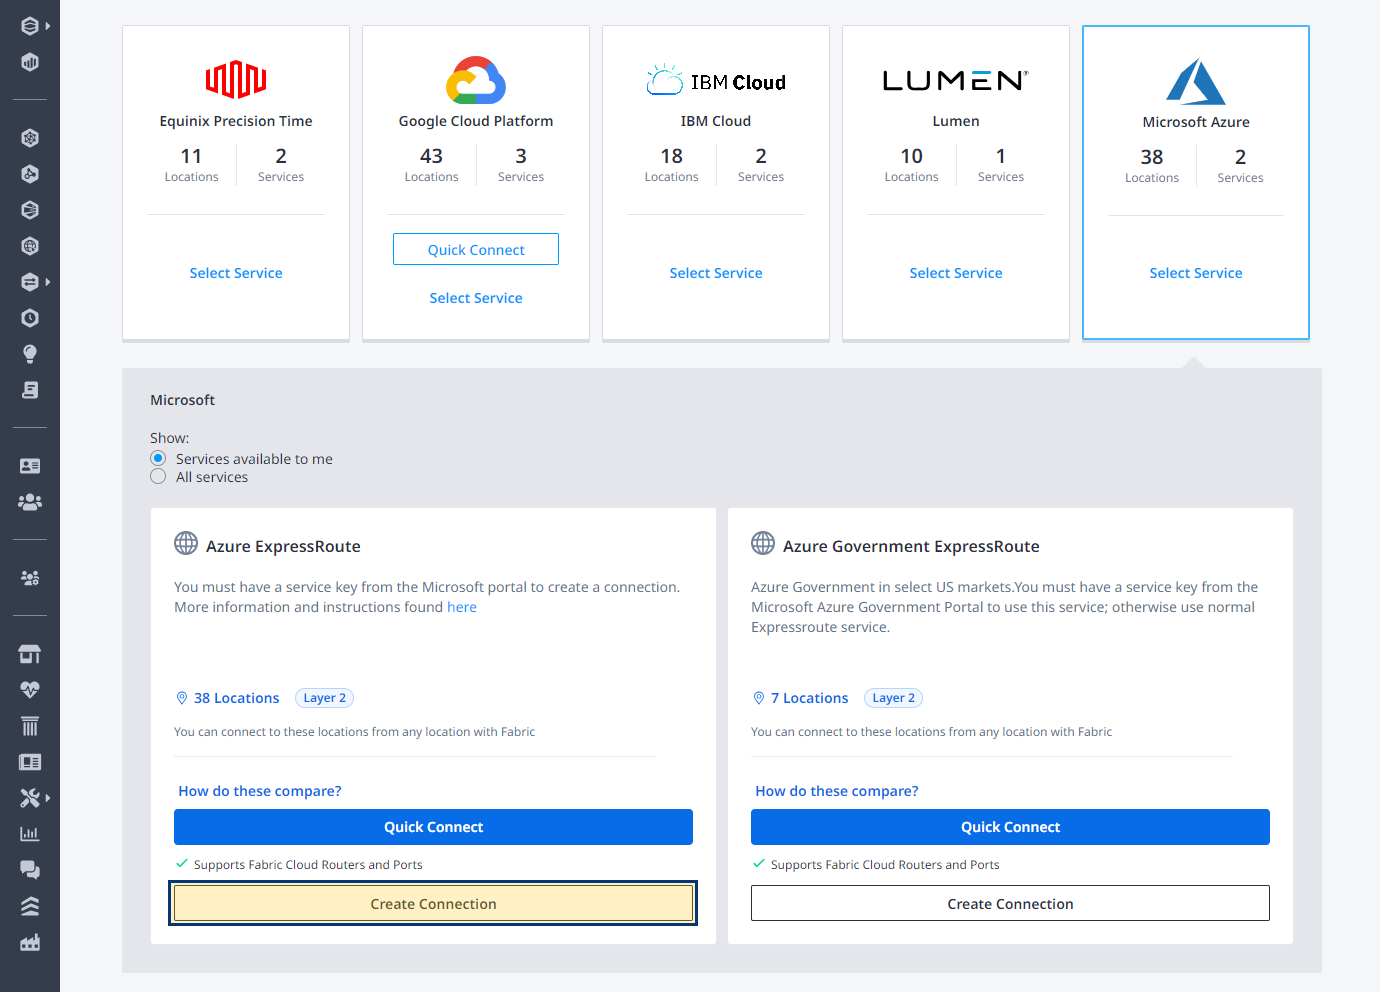Screen dimensions: 1380x992
Task: Expand submenu arrow beside transfer arrows sidebar icon
Action: click(x=48, y=282)
